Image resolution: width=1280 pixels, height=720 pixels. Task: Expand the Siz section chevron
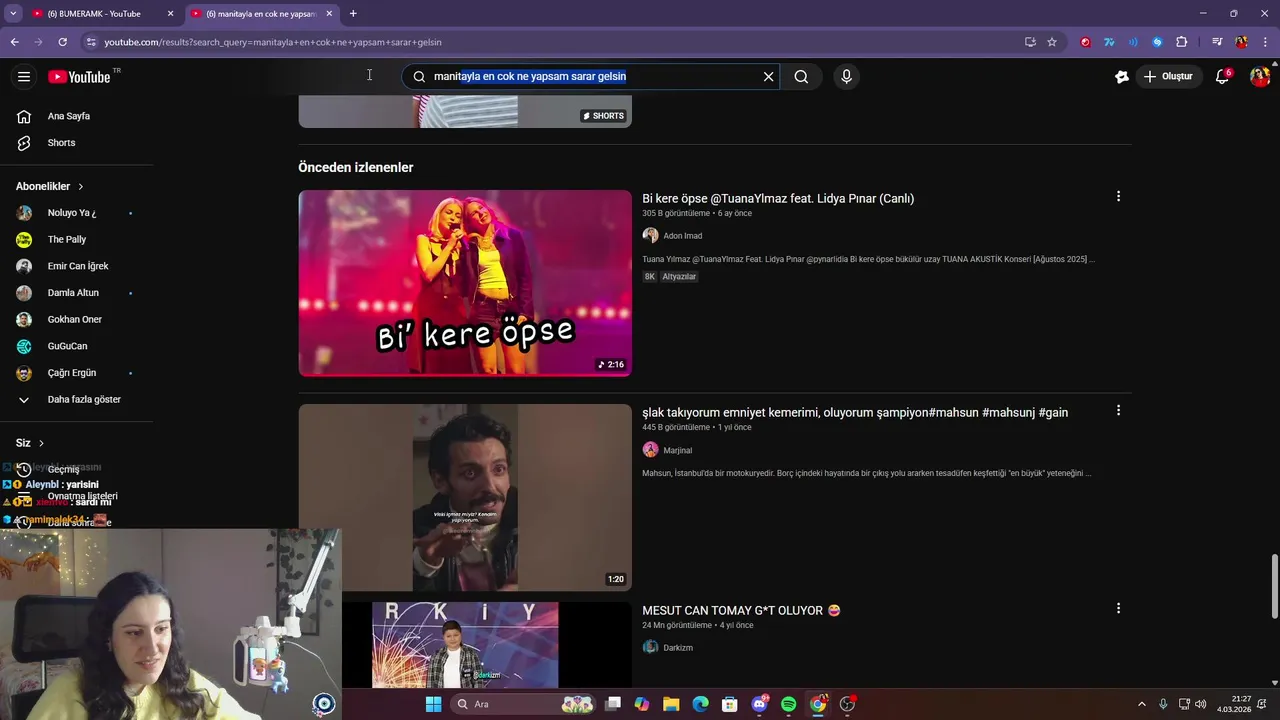point(41,443)
